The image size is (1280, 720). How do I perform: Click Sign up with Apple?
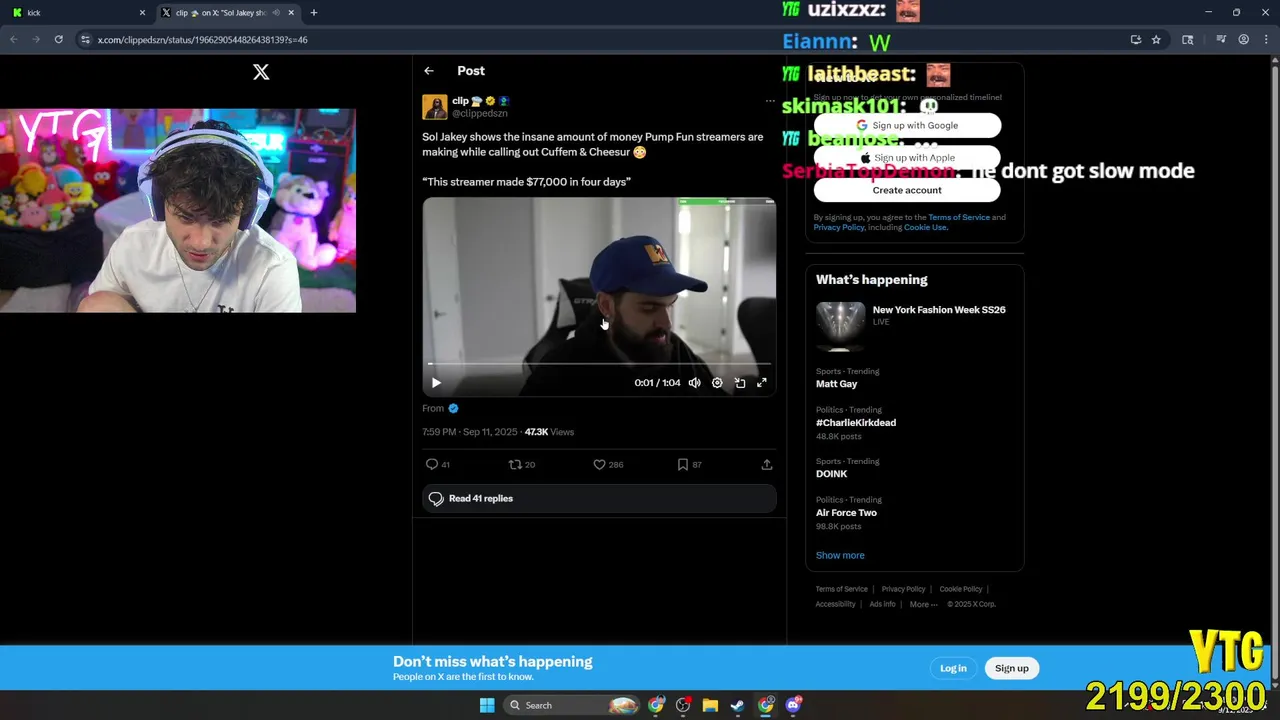pos(907,158)
